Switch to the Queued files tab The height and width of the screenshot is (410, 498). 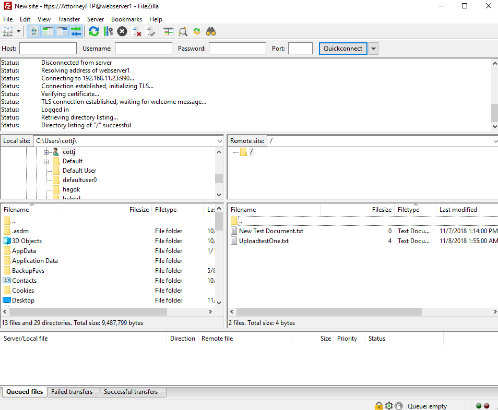pyautogui.click(x=25, y=392)
